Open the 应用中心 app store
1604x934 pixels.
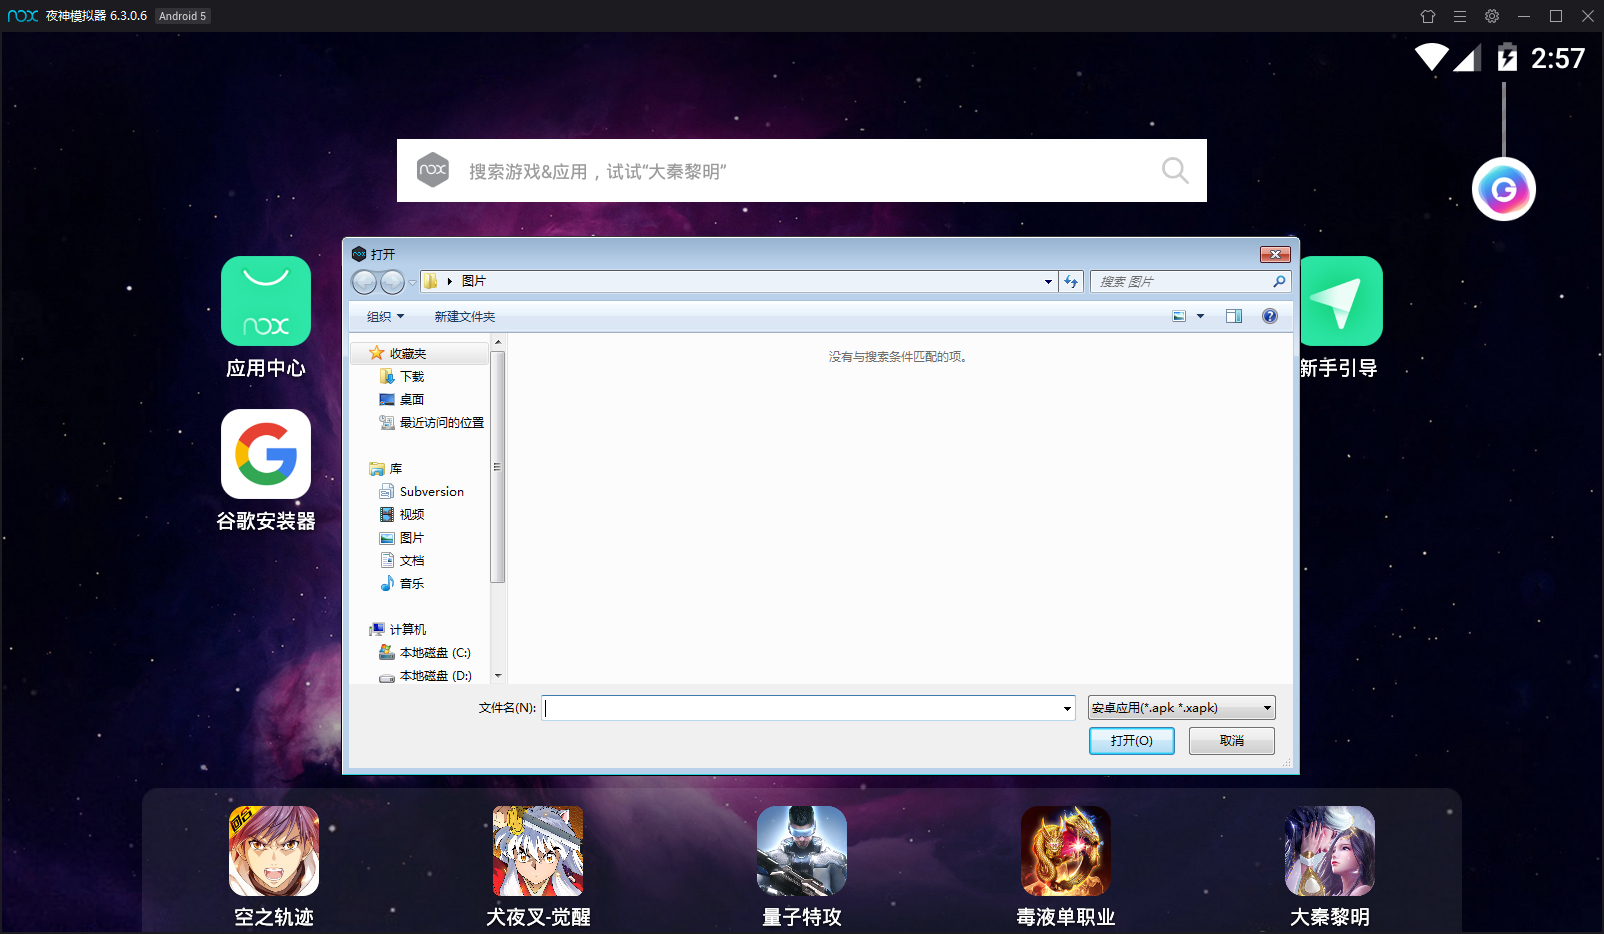tap(265, 300)
